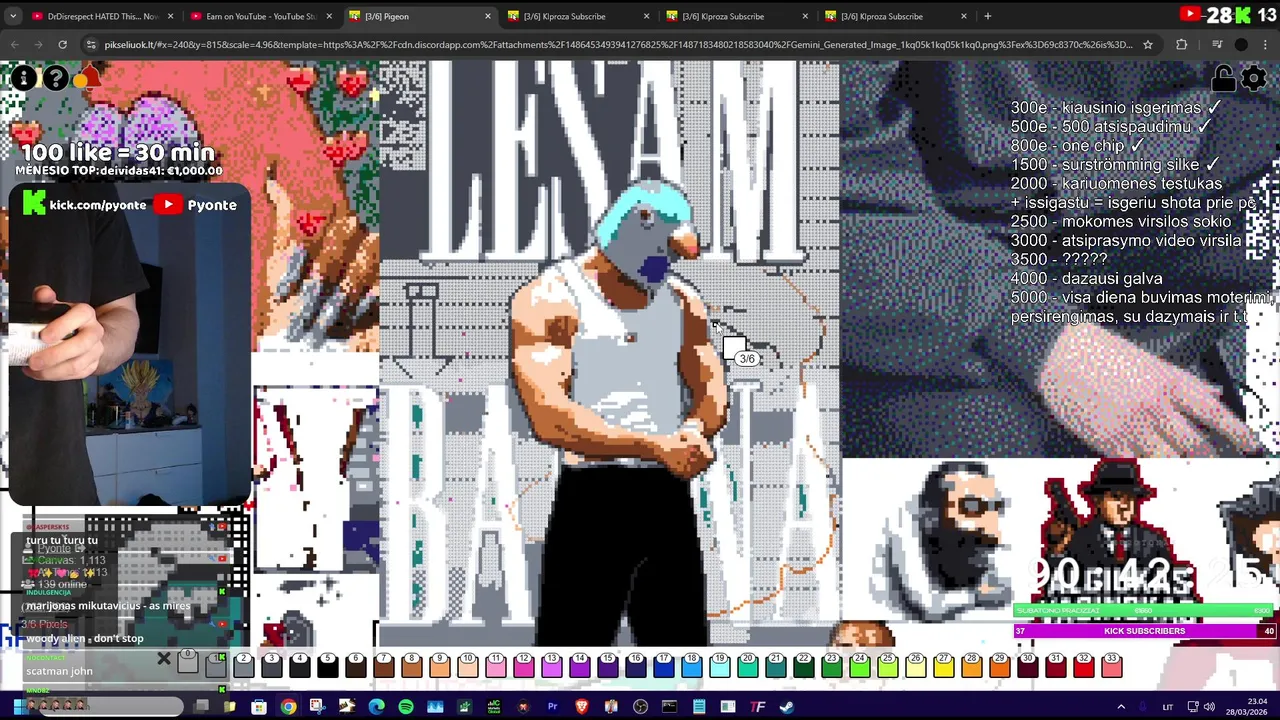The width and height of the screenshot is (1280, 720).
Task: Pick yellow palette color 27
Action: coord(944,664)
